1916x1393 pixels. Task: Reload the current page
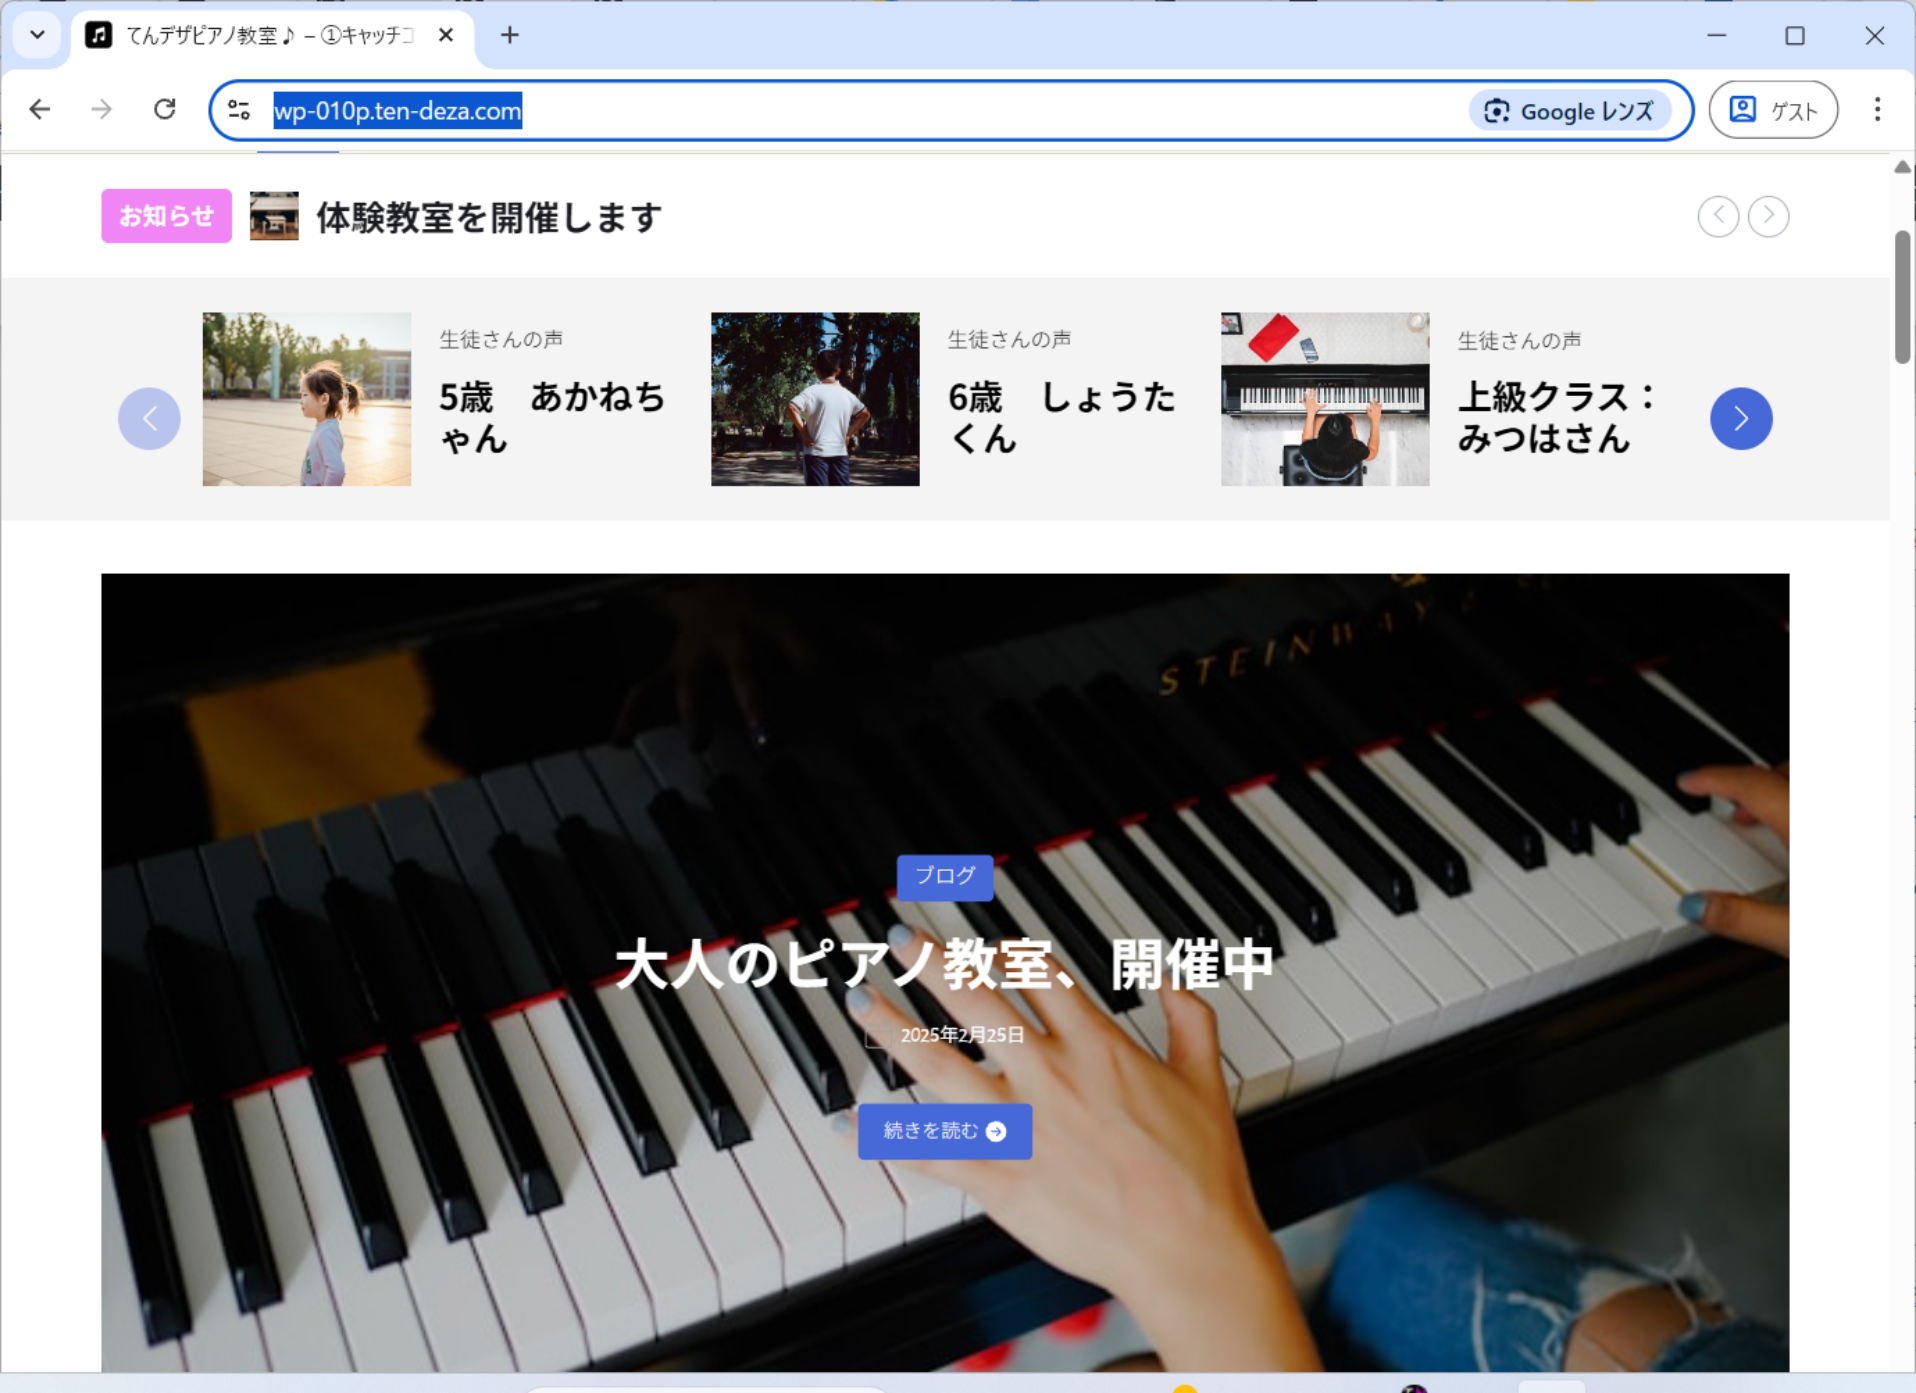pos(165,109)
